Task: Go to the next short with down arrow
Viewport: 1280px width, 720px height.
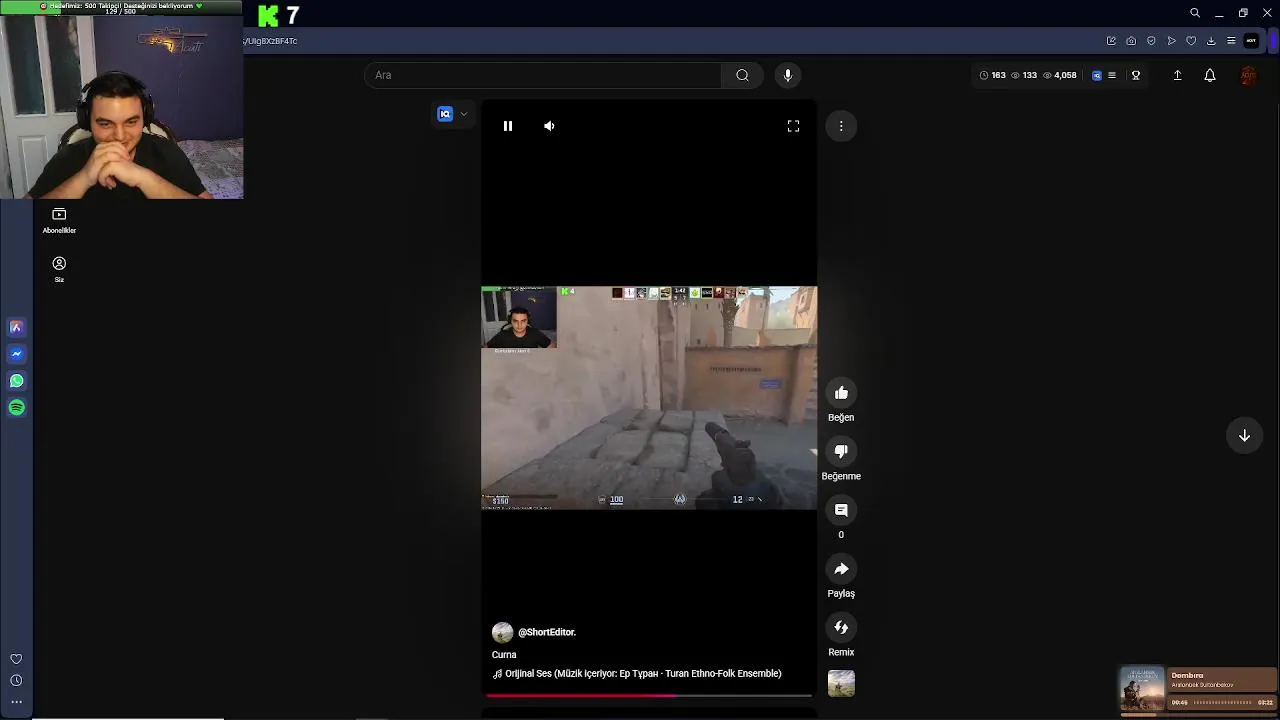Action: coord(1244,436)
